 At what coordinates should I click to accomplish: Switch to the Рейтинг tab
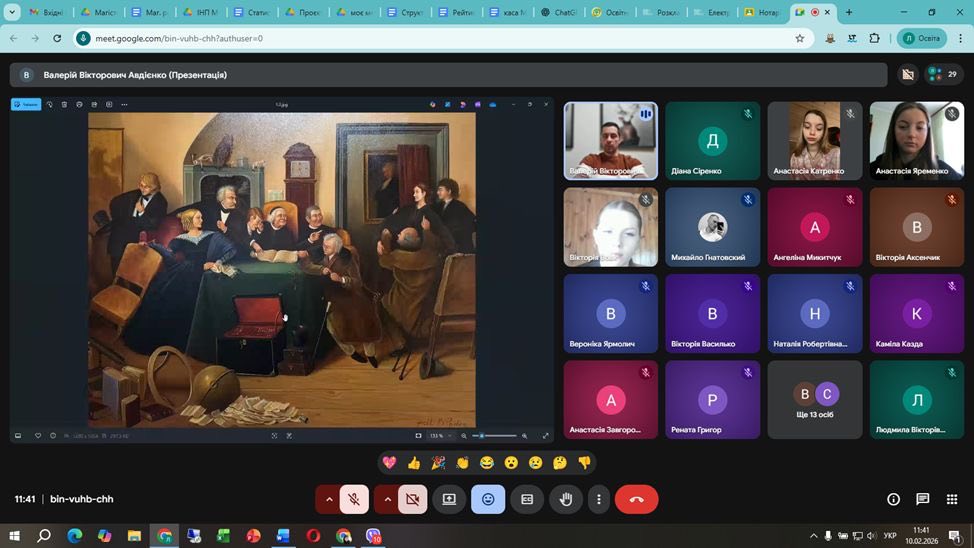455,12
